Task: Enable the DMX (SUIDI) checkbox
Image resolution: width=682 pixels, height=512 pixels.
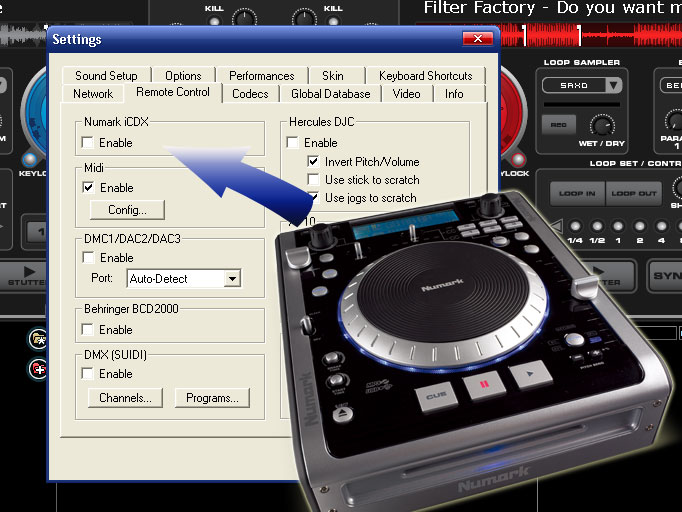Action: tap(88, 373)
